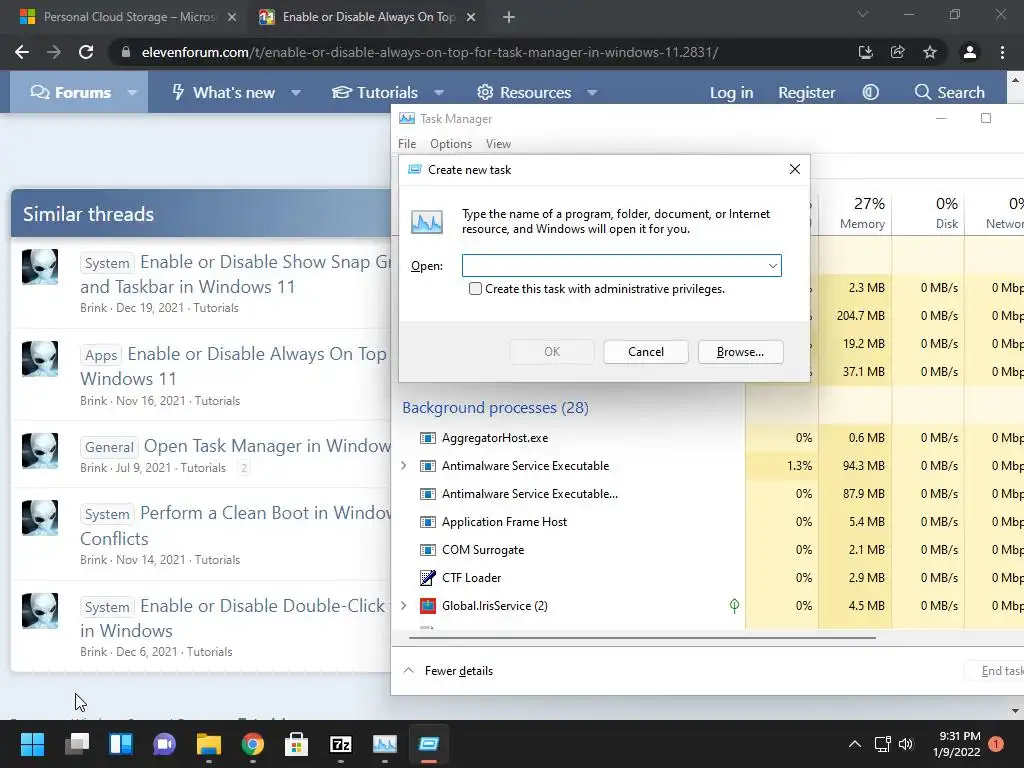Open the Chat taskbar icon

(x=165, y=744)
